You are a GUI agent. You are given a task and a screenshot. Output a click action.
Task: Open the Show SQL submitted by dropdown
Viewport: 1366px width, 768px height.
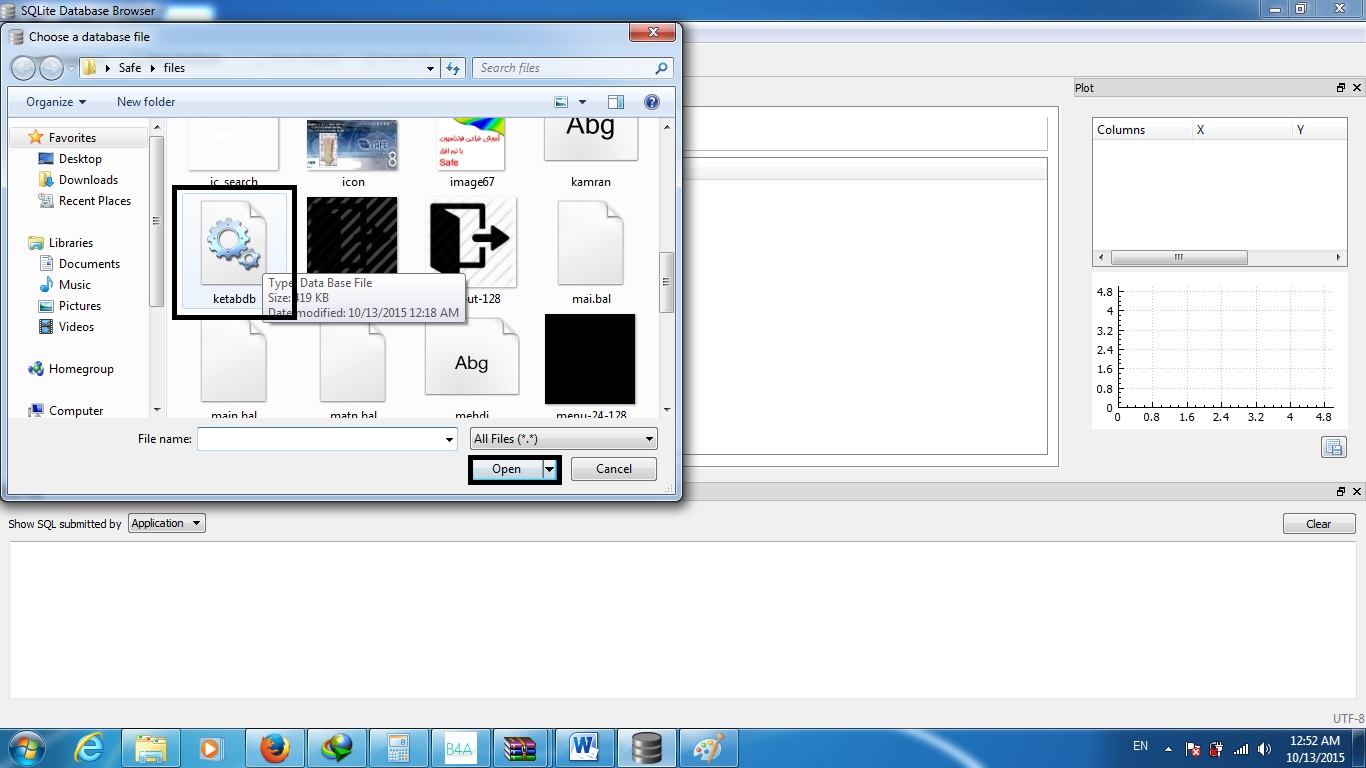(167, 523)
